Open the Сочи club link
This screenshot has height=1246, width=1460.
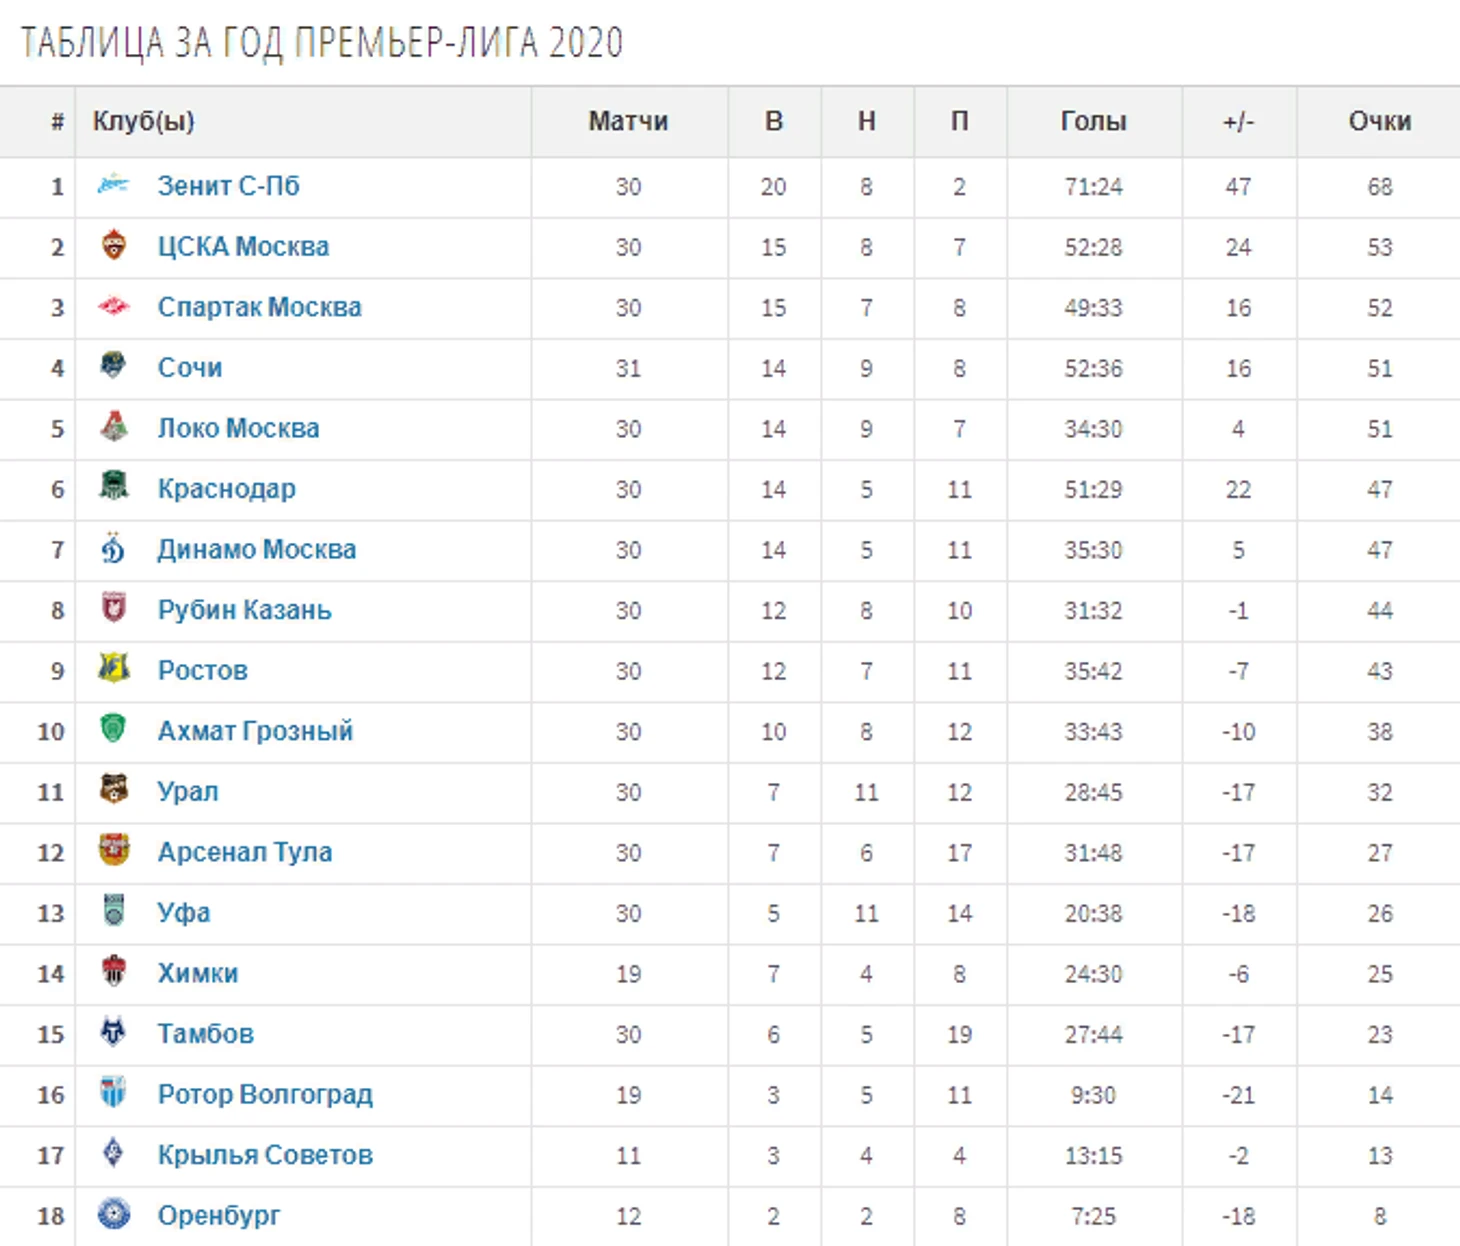coord(190,368)
